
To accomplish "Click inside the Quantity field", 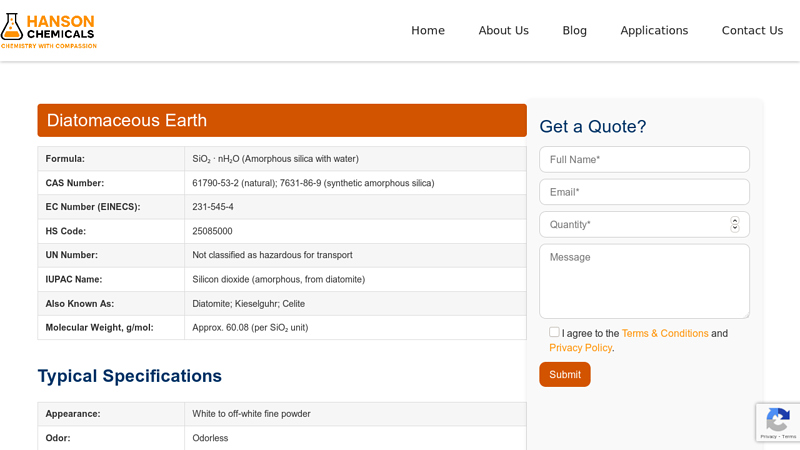I will (x=630, y=225).
